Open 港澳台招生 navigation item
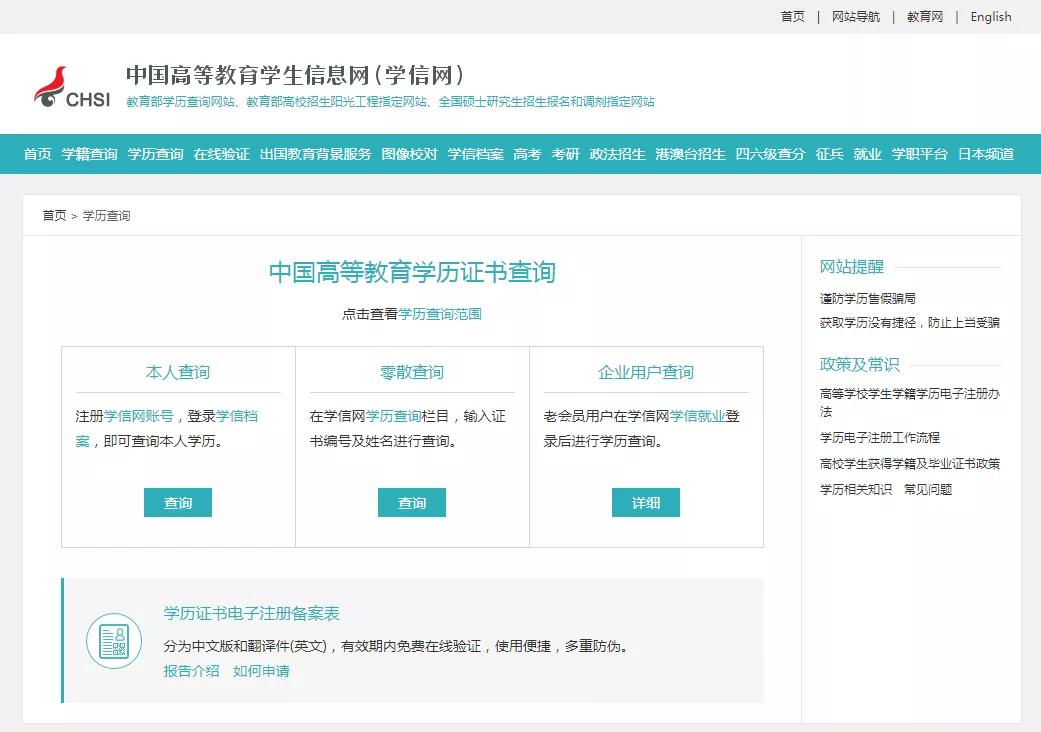This screenshot has height=732, width=1041. 690,154
